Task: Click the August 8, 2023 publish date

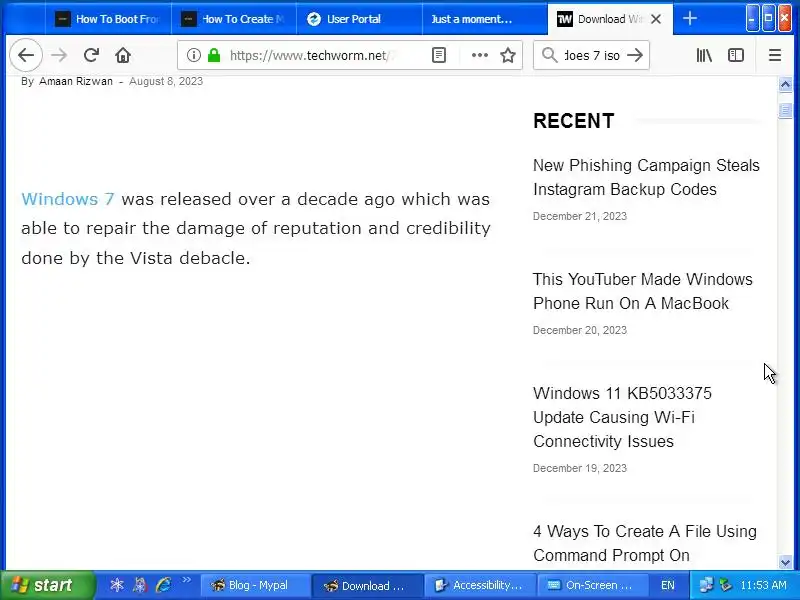Action: coord(166,81)
